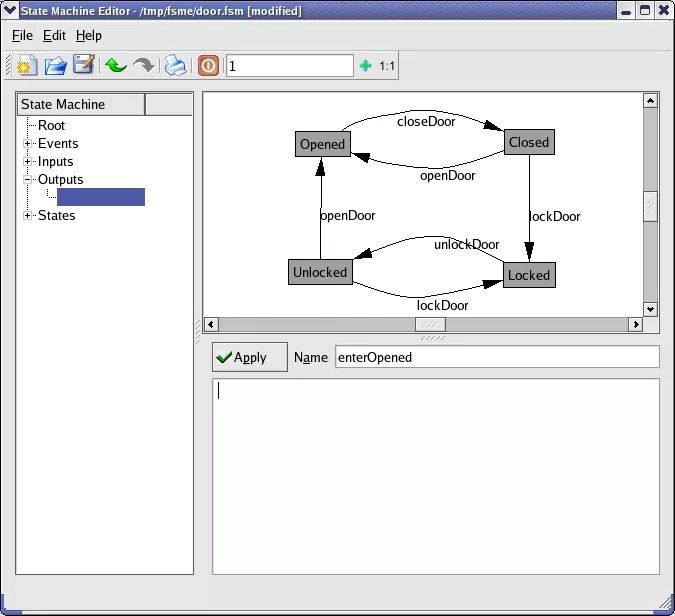Click lockDoor label below Unlocked-Locked arrow
Viewport: 675px width, 616px height.
click(443, 305)
